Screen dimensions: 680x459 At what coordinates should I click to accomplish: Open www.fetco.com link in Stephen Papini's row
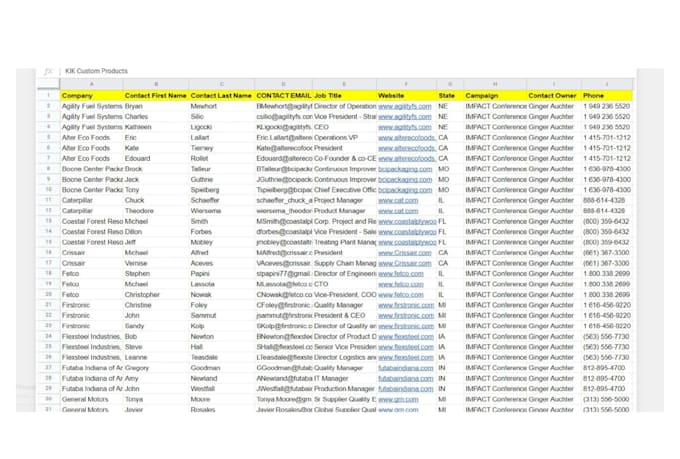click(x=401, y=273)
